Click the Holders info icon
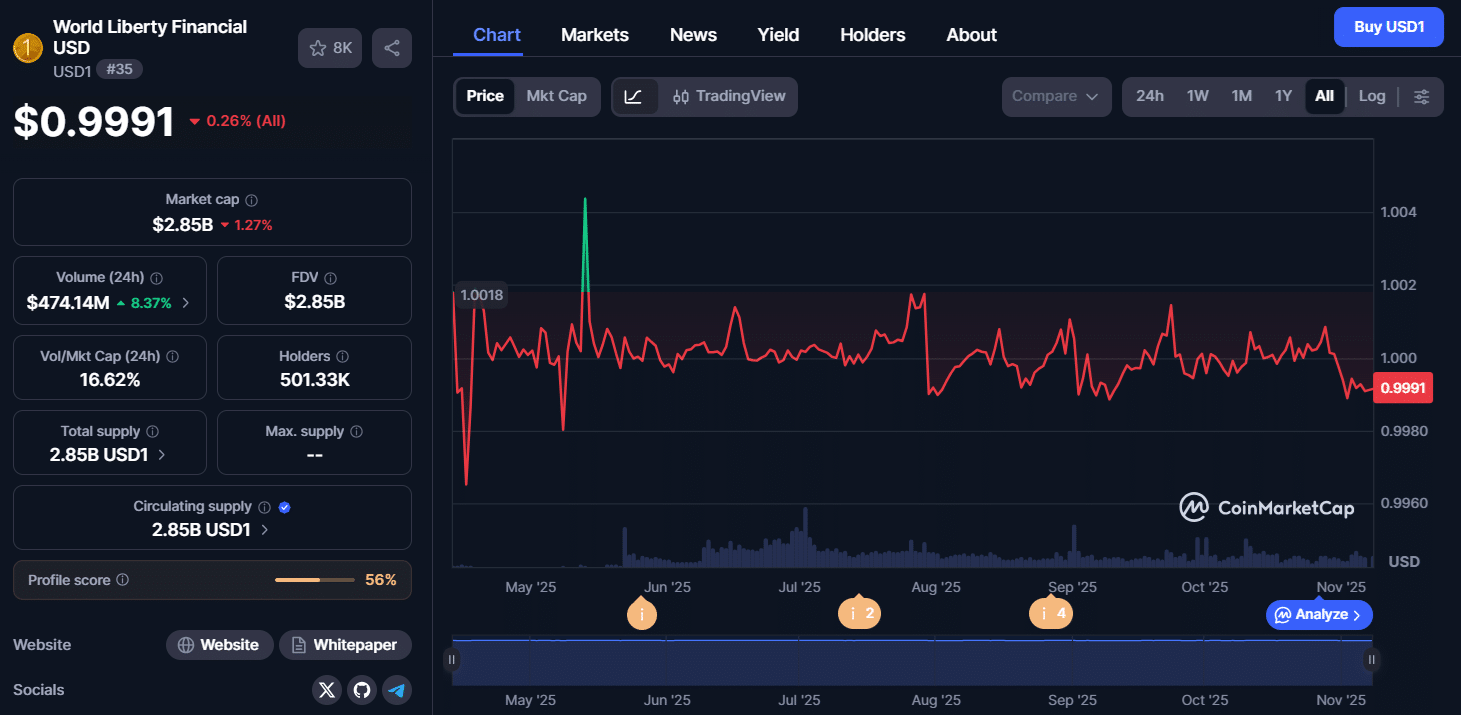The width and height of the screenshot is (1461, 715). 343,356
